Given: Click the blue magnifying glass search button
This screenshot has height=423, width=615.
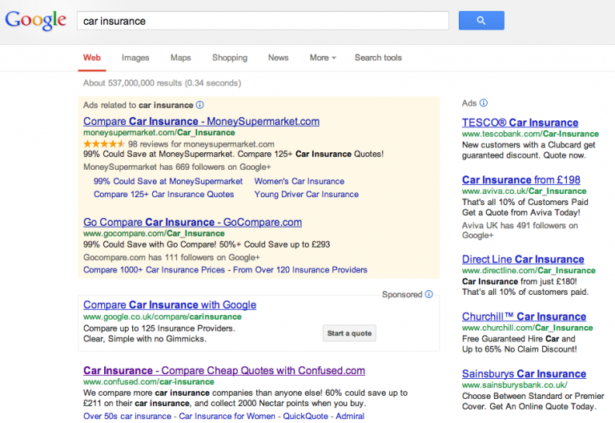Looking at the screenshot, I should point(481,20).
